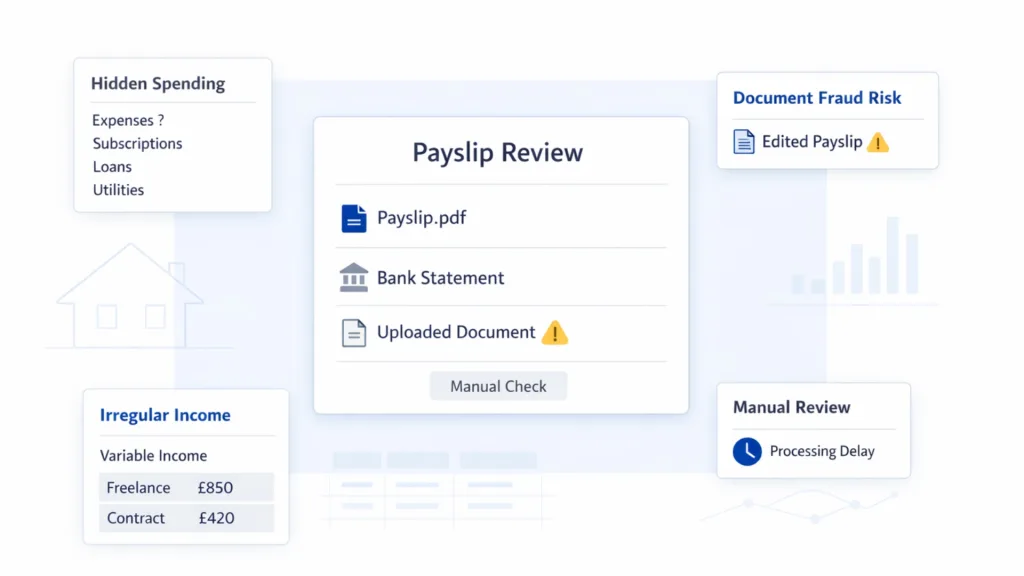Select the Freelance £850 income row
Image resolution: width=1024 pixels, height=576 pixels.
tap(186, 488)
